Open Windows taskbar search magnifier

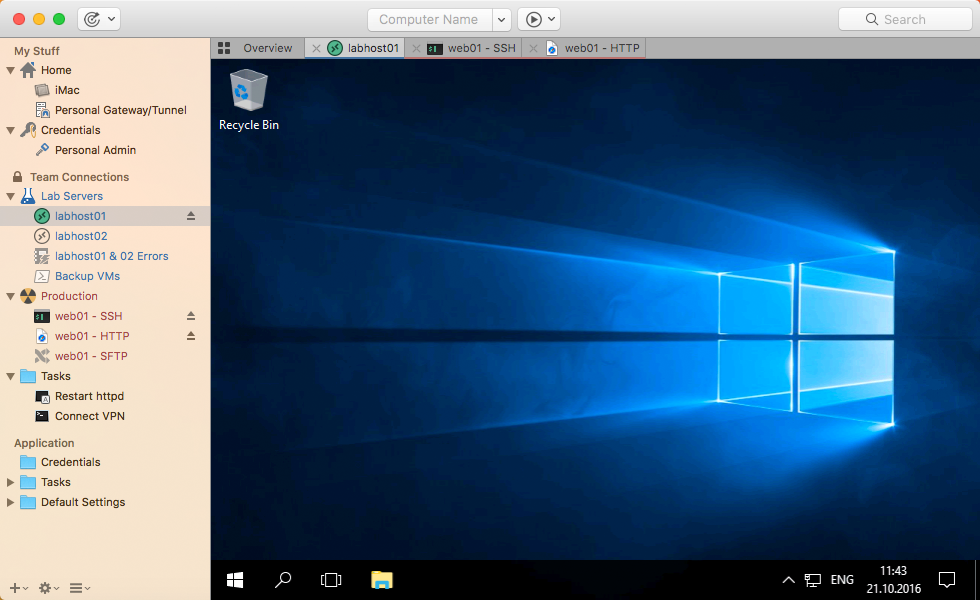pos(283,579)
